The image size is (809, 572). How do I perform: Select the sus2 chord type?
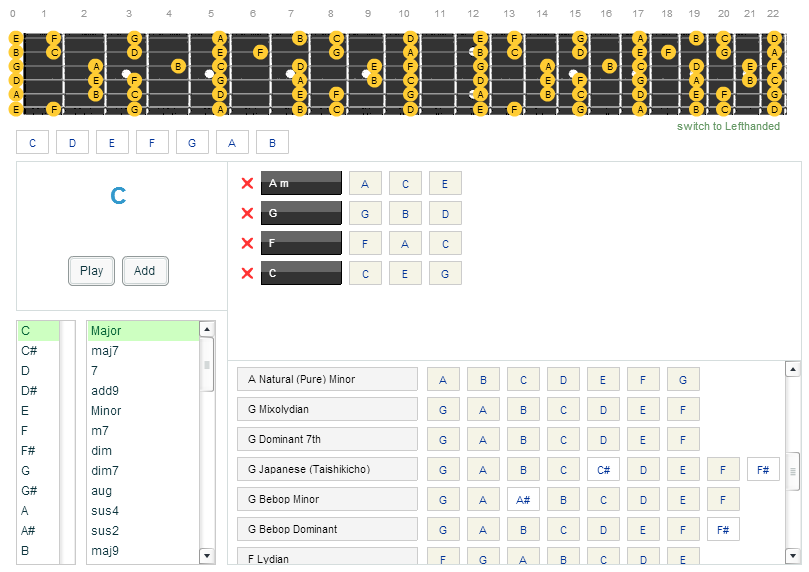point(143,531)
